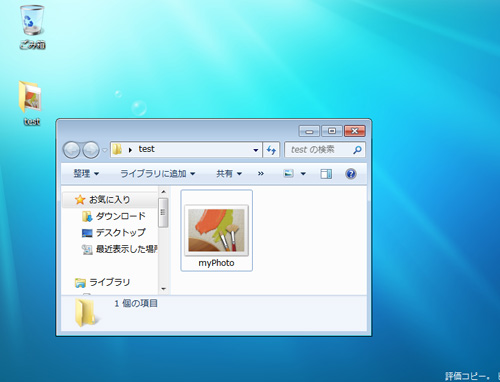Show more toolbar commands with chevron
This screenshot has height=382, width=500.
(x=261, y=174)
